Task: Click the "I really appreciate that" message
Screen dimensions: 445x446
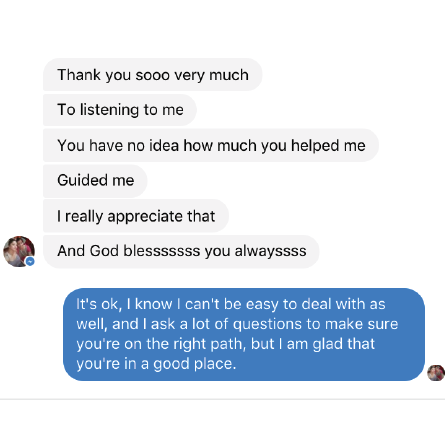Action: (136, 216)
